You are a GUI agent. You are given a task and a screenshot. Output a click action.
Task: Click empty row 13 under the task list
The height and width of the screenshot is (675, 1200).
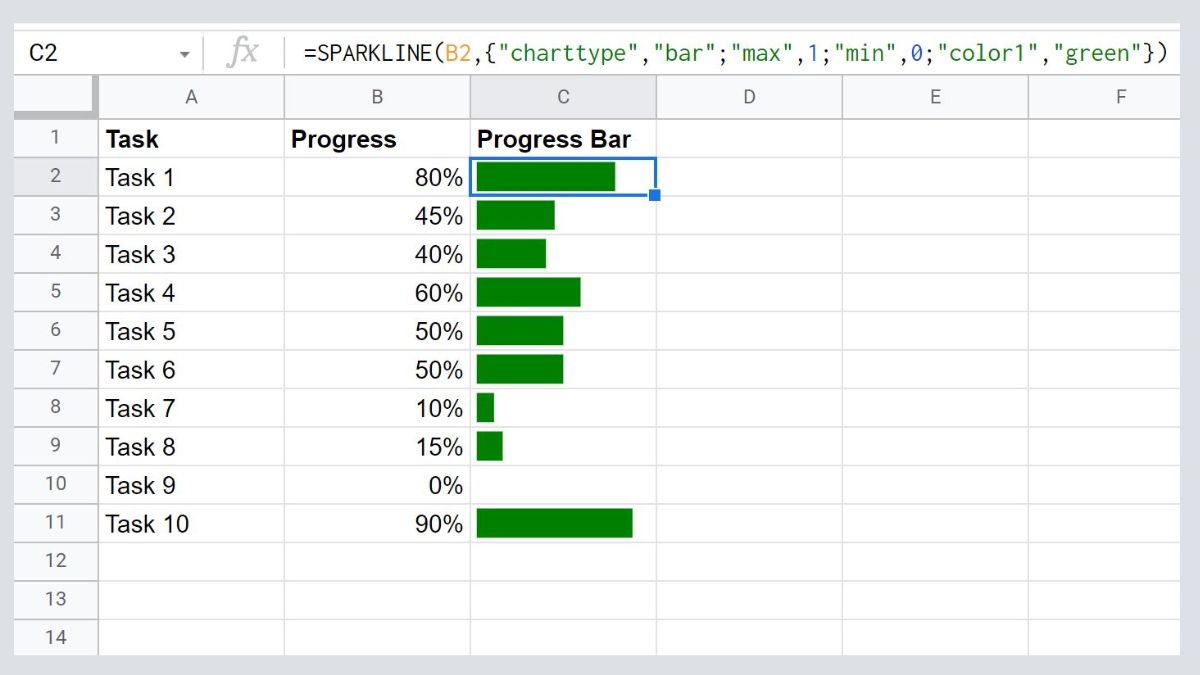tap(190, 599)
